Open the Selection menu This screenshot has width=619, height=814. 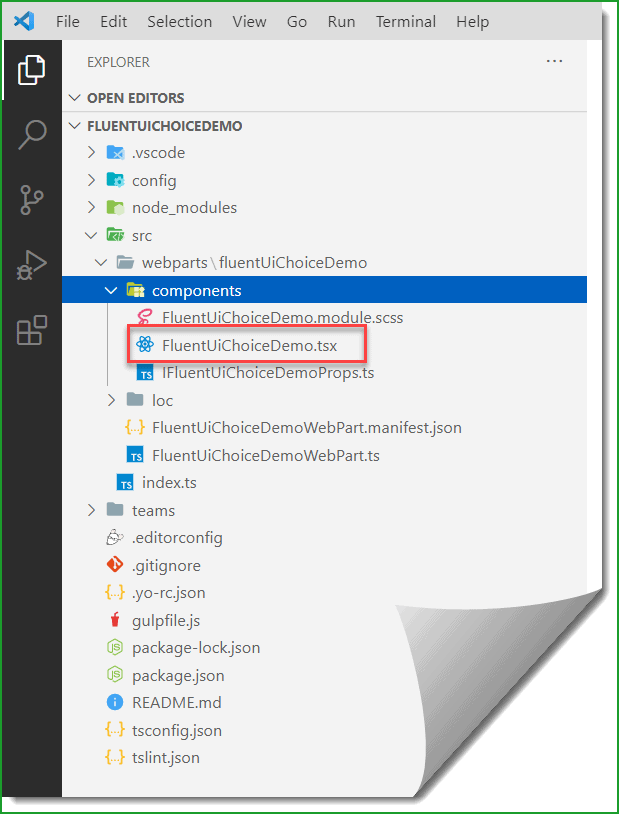pos(180,22)
